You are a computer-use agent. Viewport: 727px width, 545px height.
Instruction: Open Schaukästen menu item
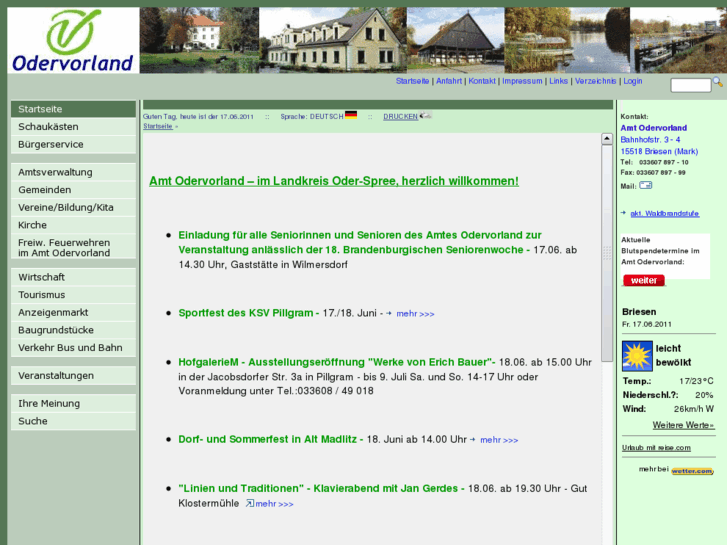pos(73,127)
